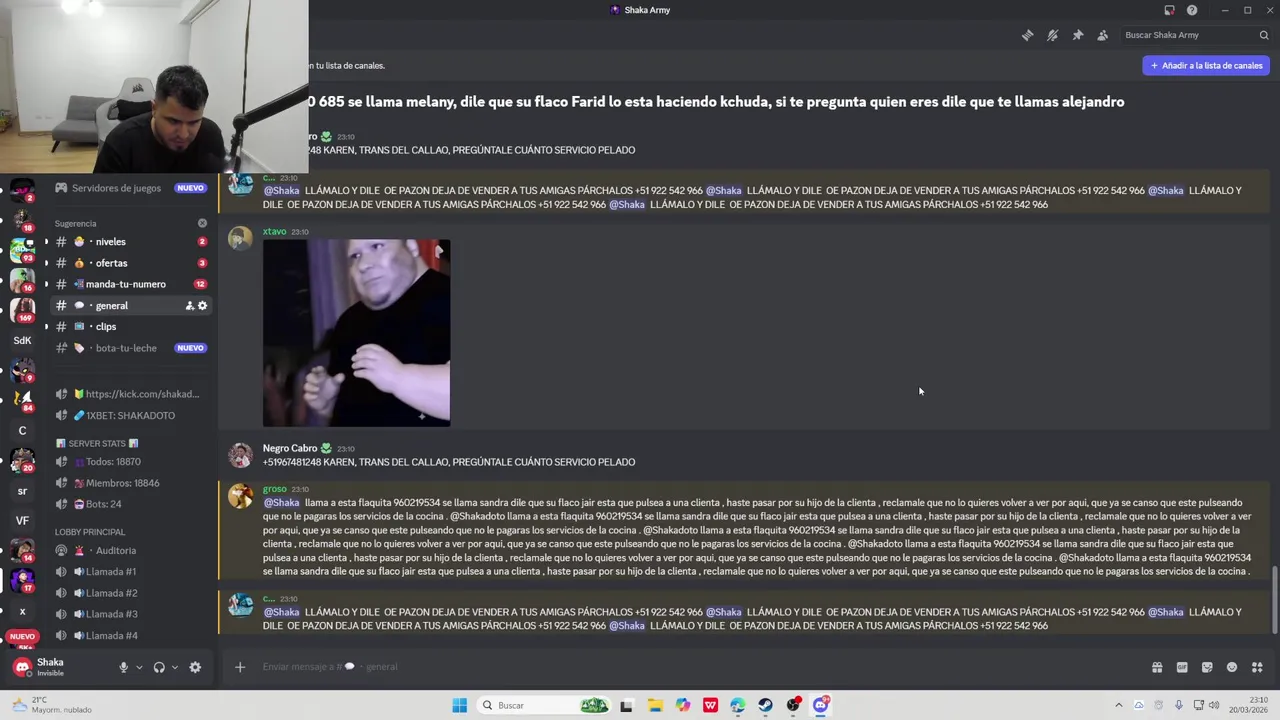The image size is (1280, 720).
Task: Open the clips channel
Action: tap(130, 326)
